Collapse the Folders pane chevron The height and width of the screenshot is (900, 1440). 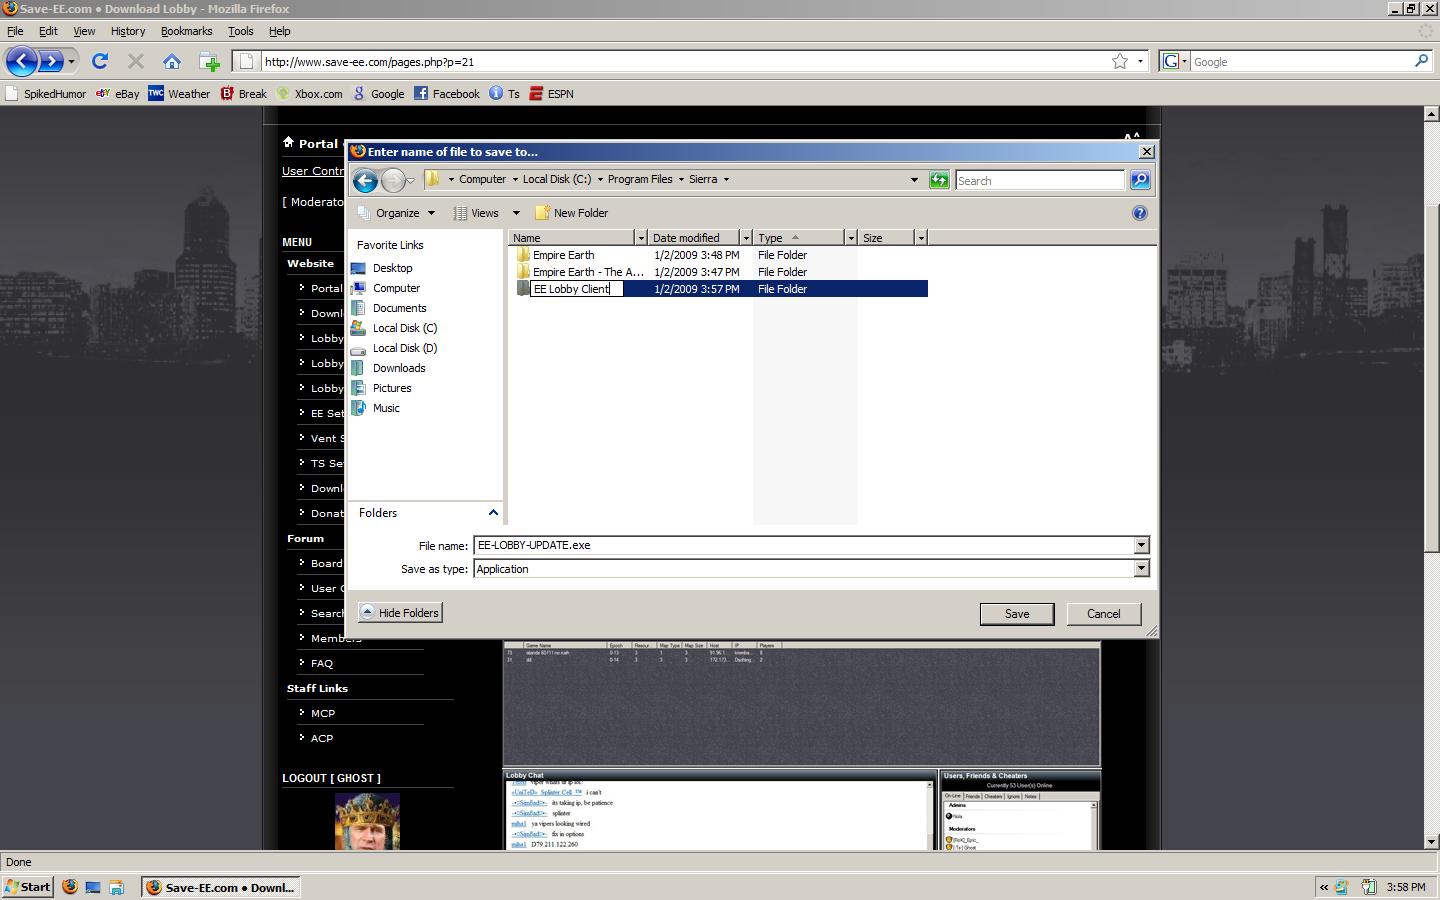tap(493, 513)
